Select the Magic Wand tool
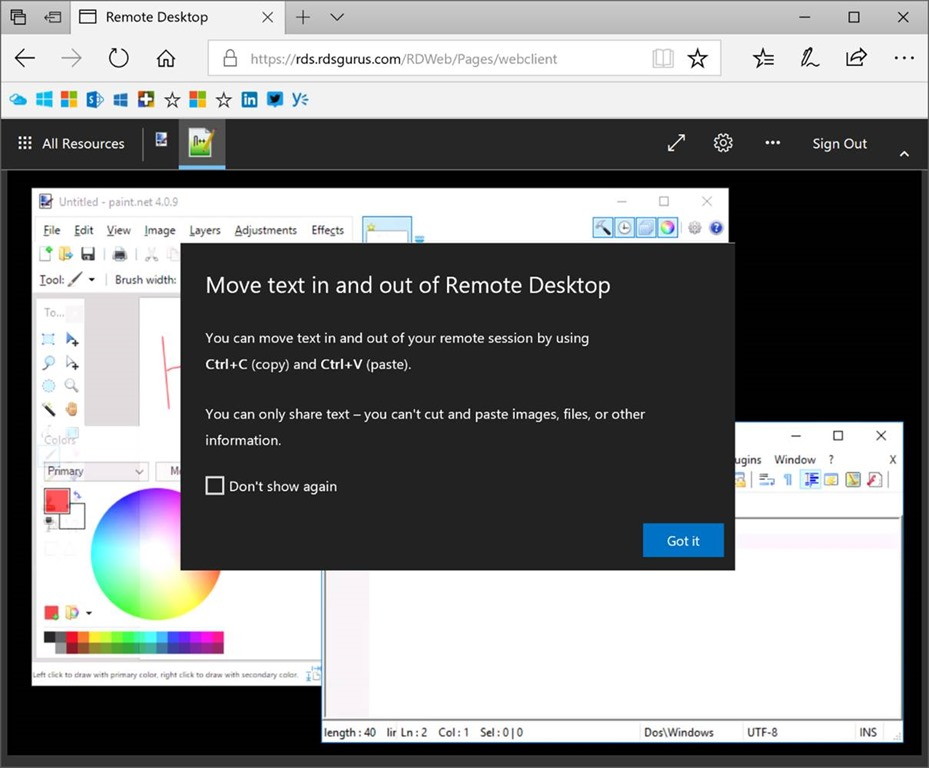This screenshot has width=929, height=768. click(49, 409)
